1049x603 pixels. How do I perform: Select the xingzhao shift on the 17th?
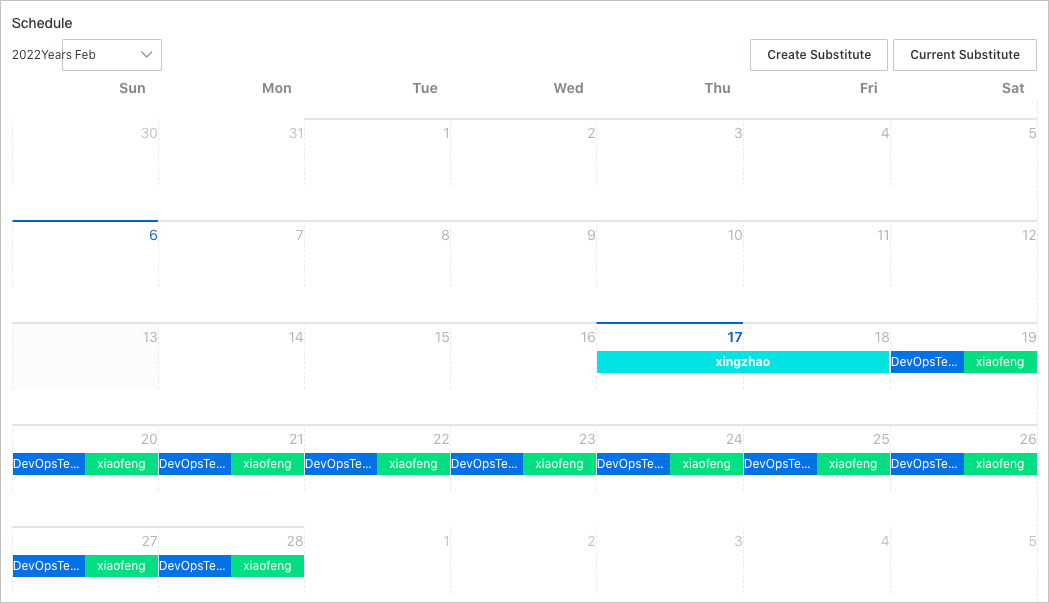click(743, 362)
